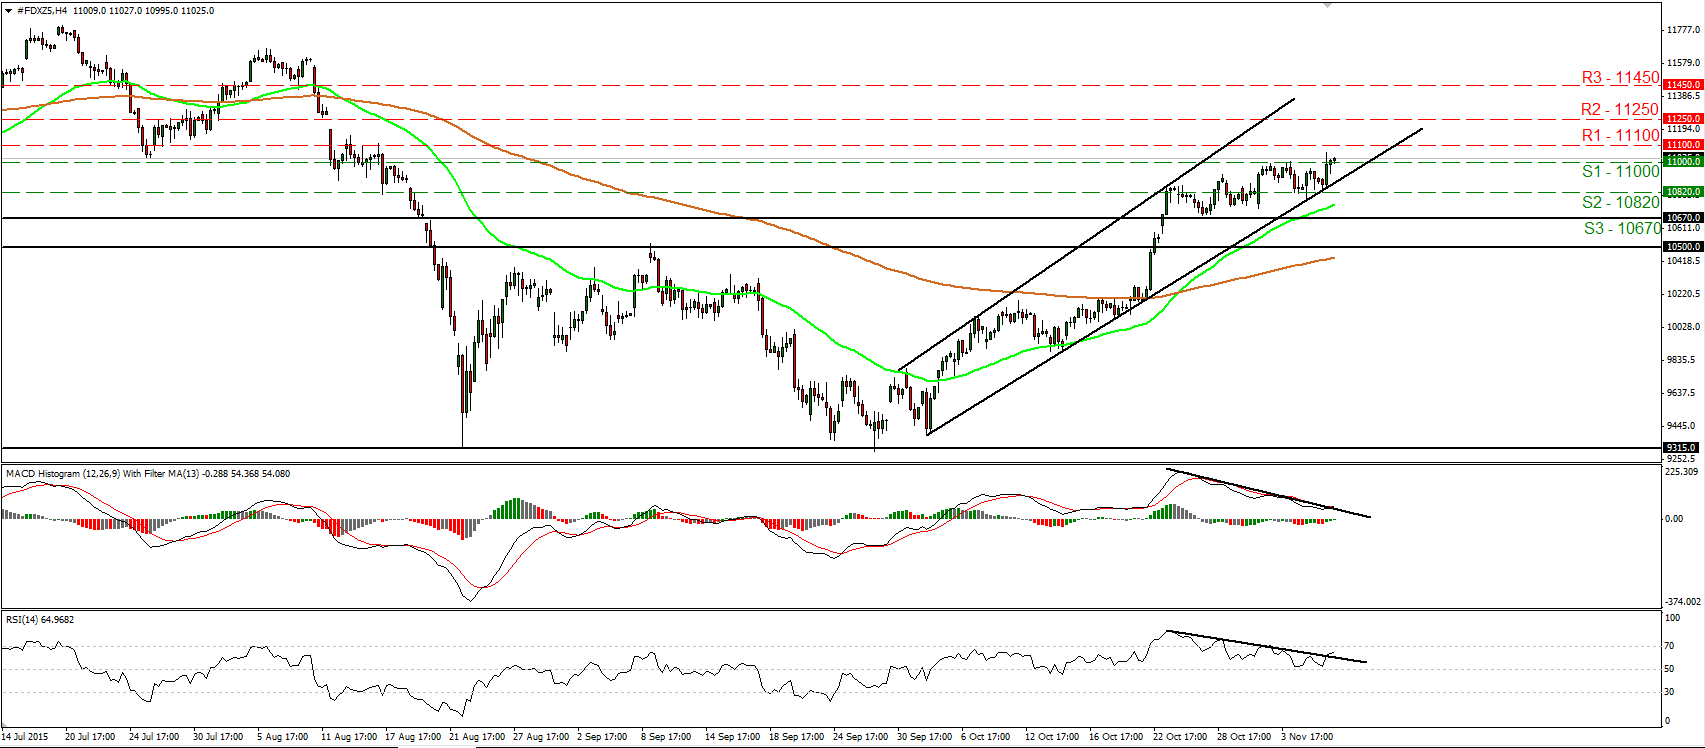Click the 10028.0 price scale value

[1684, 326]
